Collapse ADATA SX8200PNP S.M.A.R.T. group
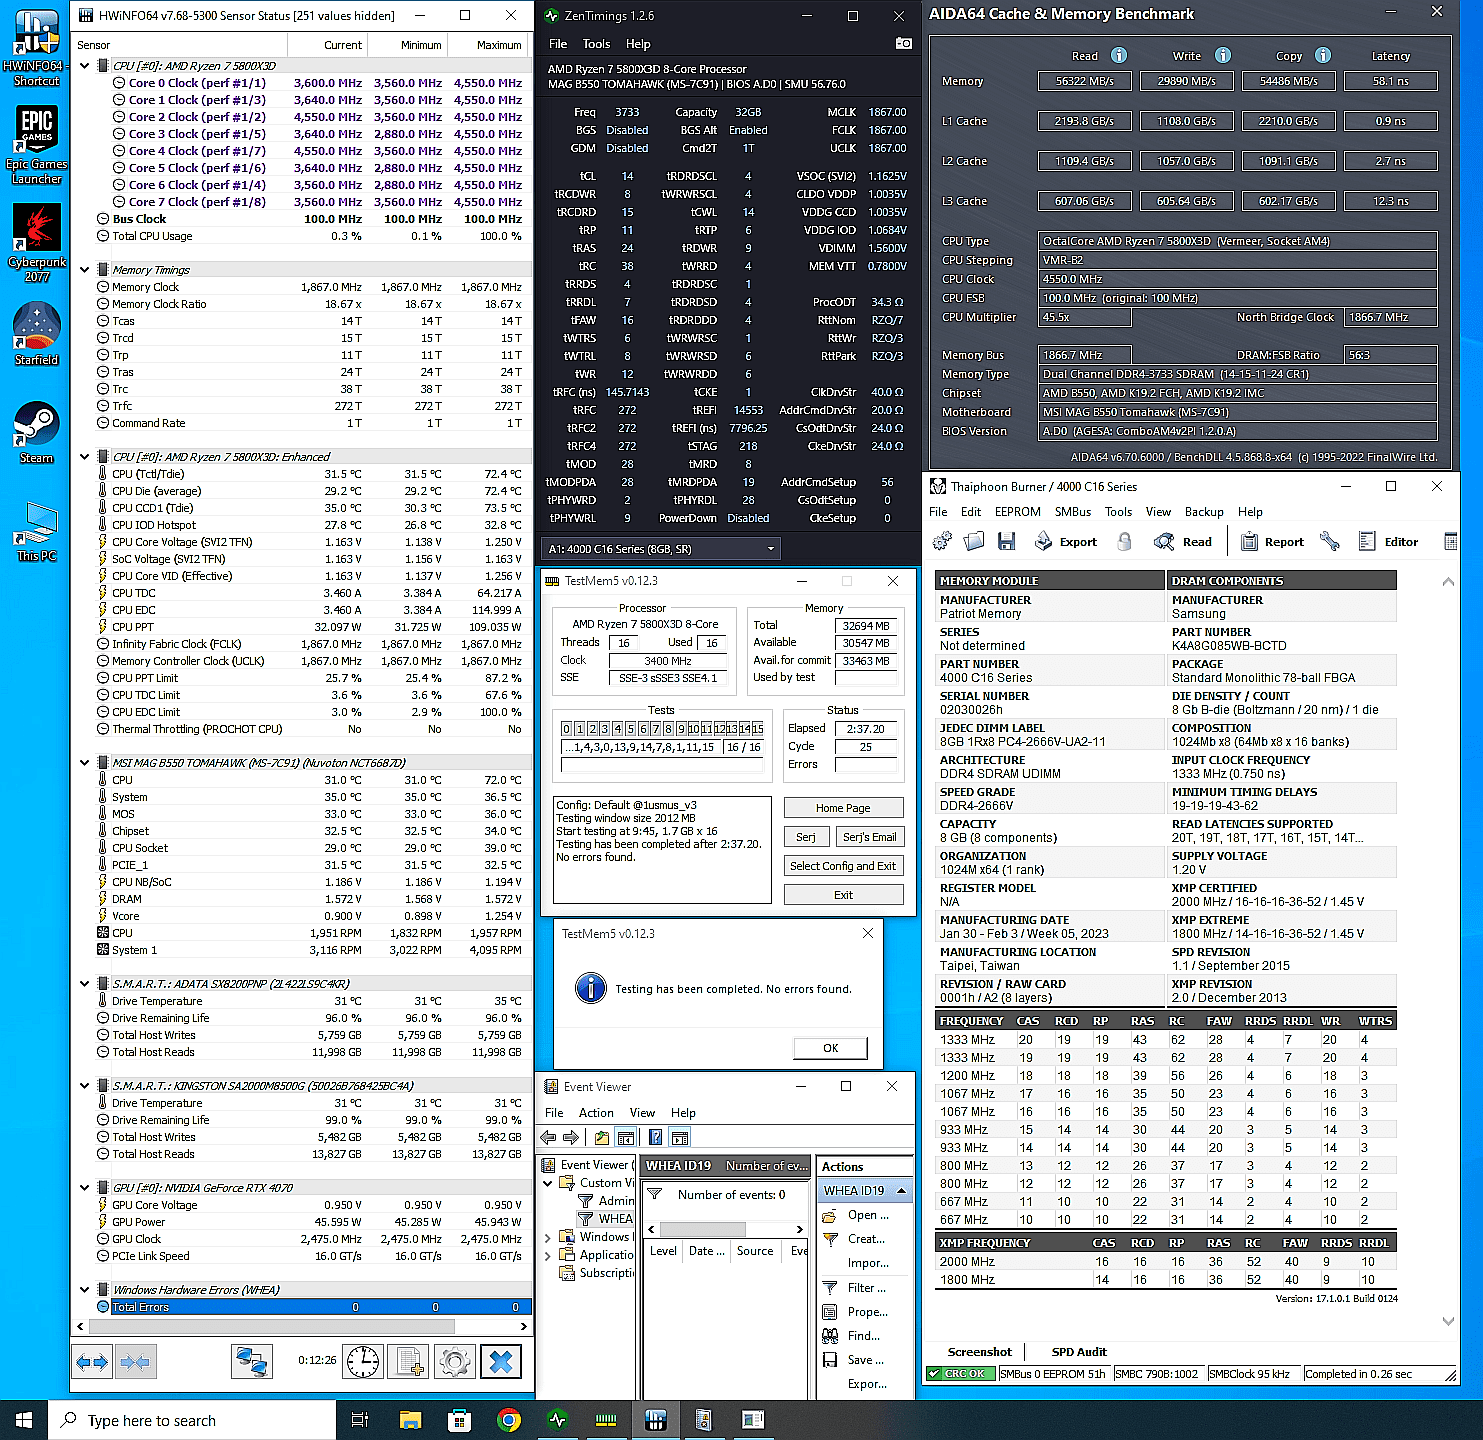1483x1440 pixels. click(85, 984)
